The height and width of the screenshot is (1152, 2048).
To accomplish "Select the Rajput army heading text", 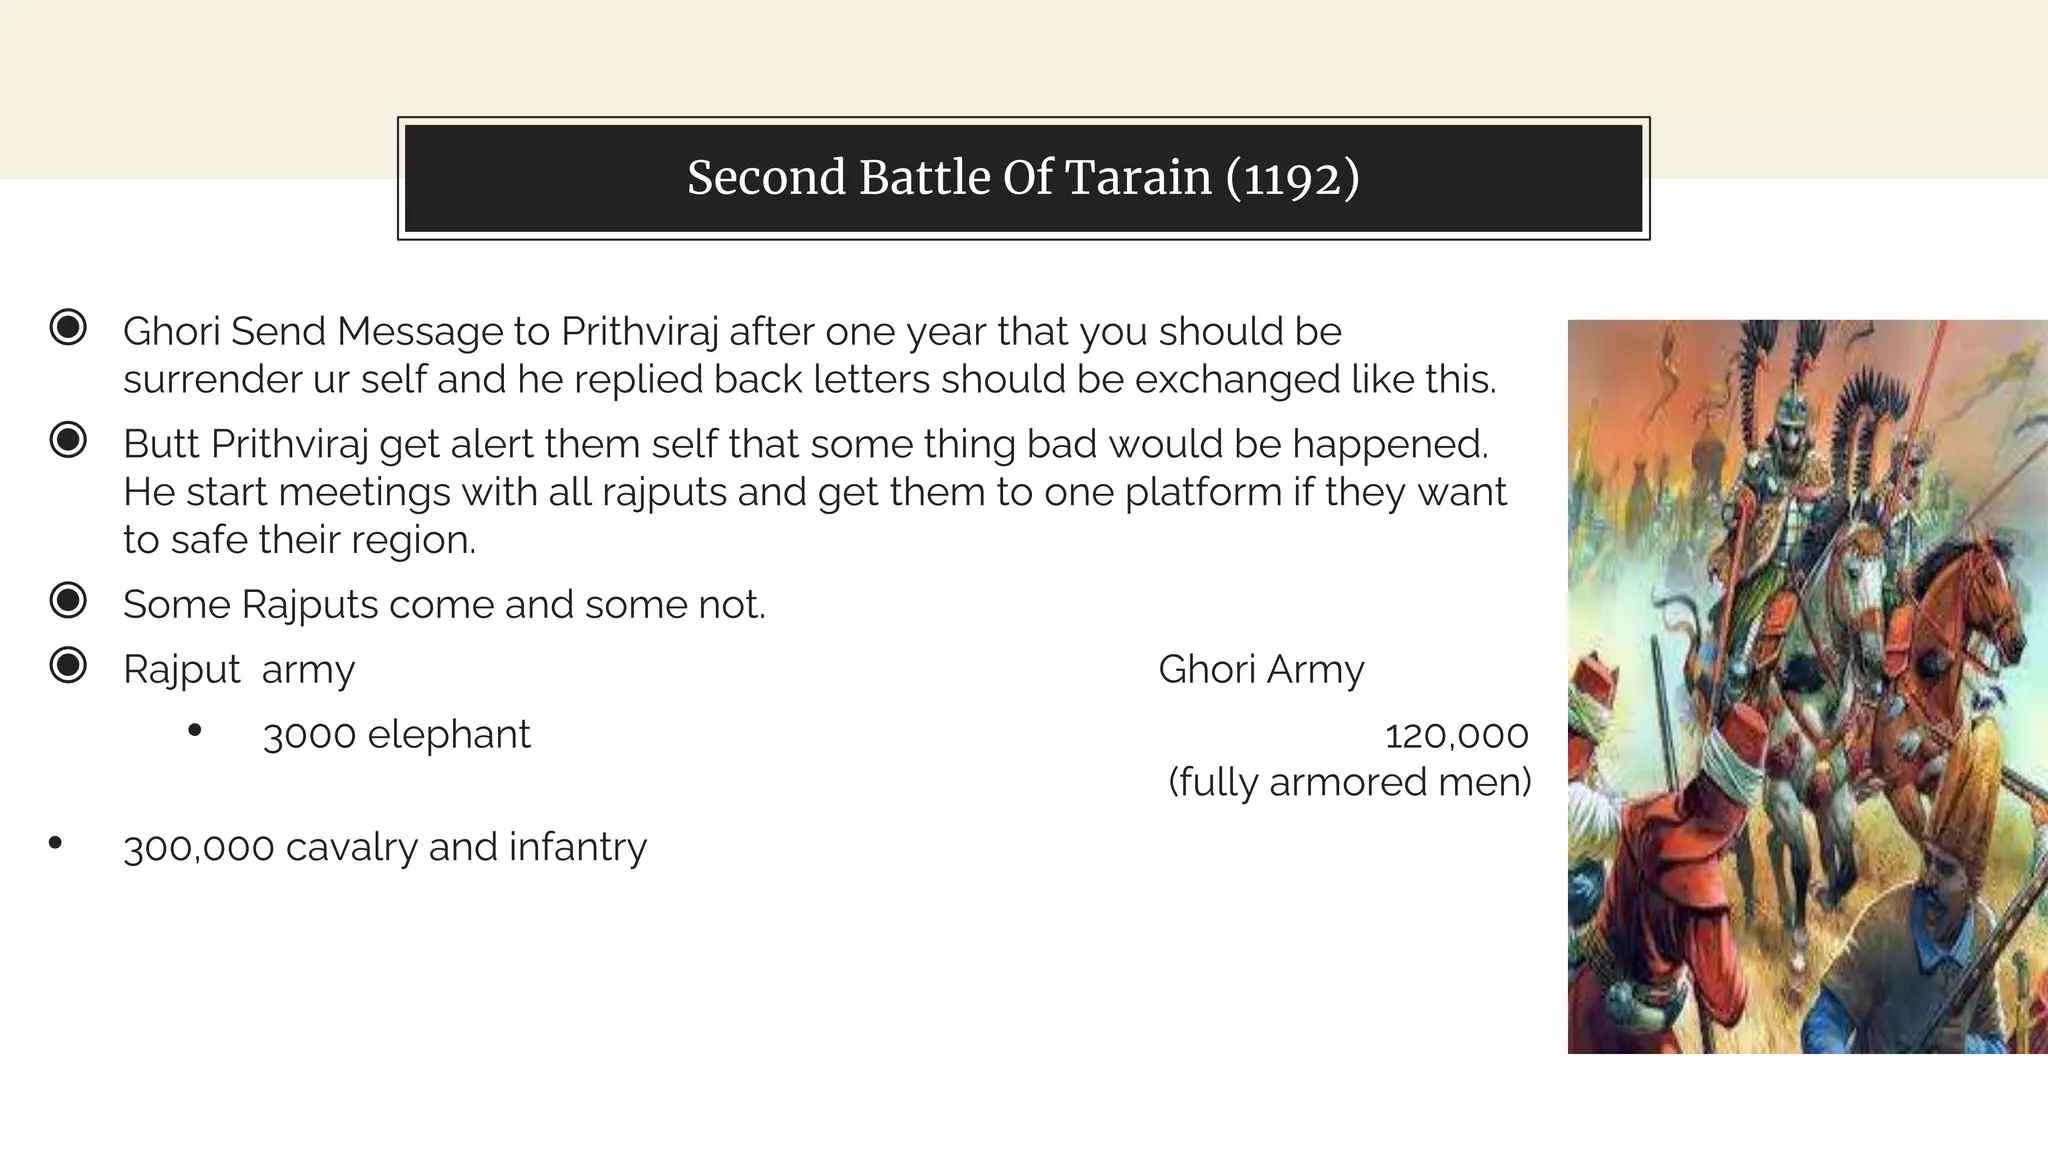I will coord(239,669).
